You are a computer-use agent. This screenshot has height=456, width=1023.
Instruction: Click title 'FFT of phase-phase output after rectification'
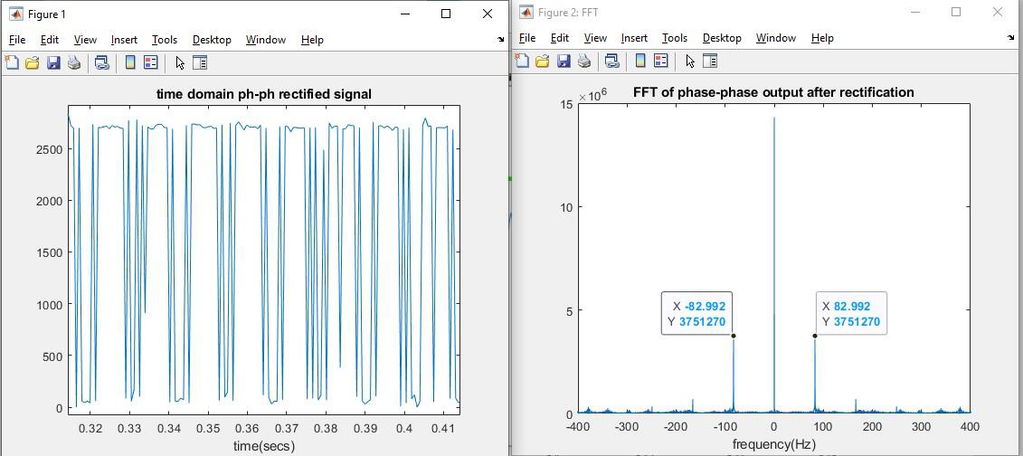click(774, 92)
